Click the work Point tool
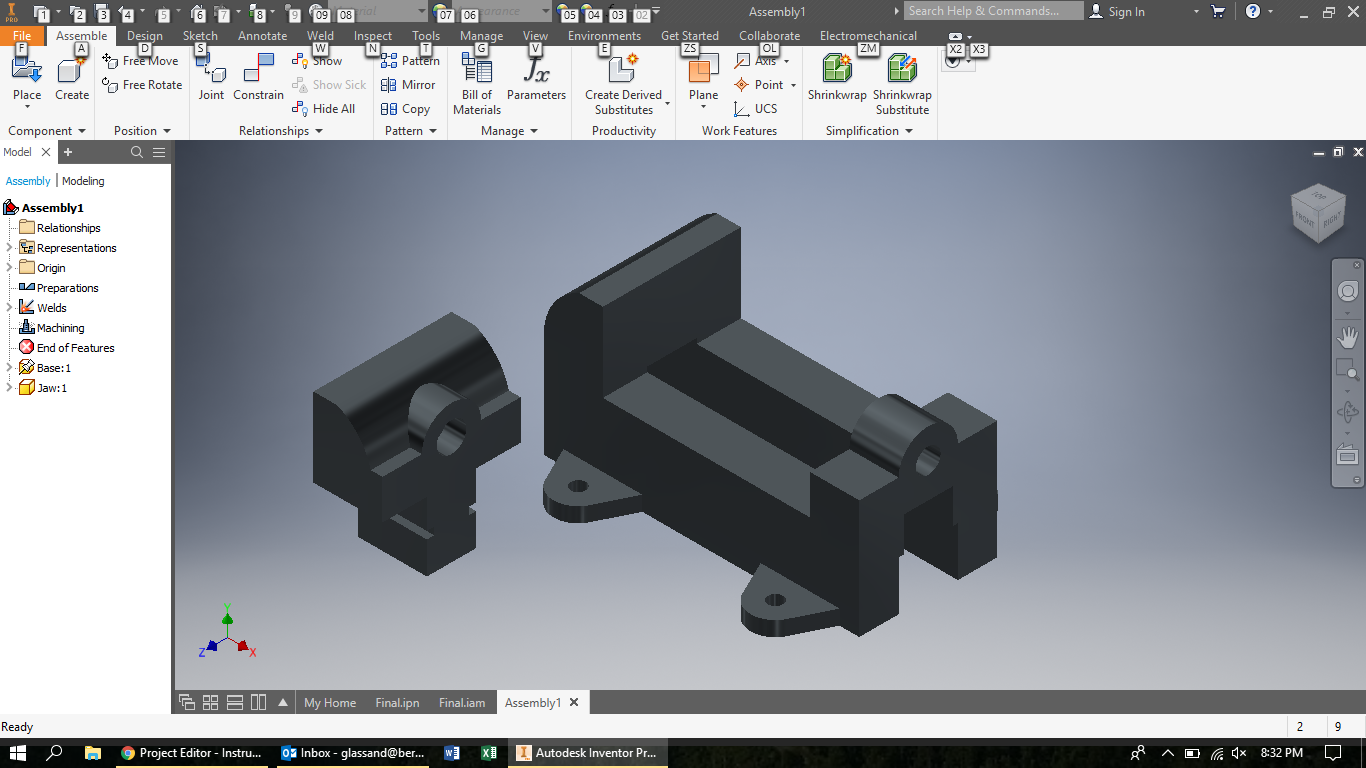Screen dimensions: 1366x768 click(x=760, y=85)
